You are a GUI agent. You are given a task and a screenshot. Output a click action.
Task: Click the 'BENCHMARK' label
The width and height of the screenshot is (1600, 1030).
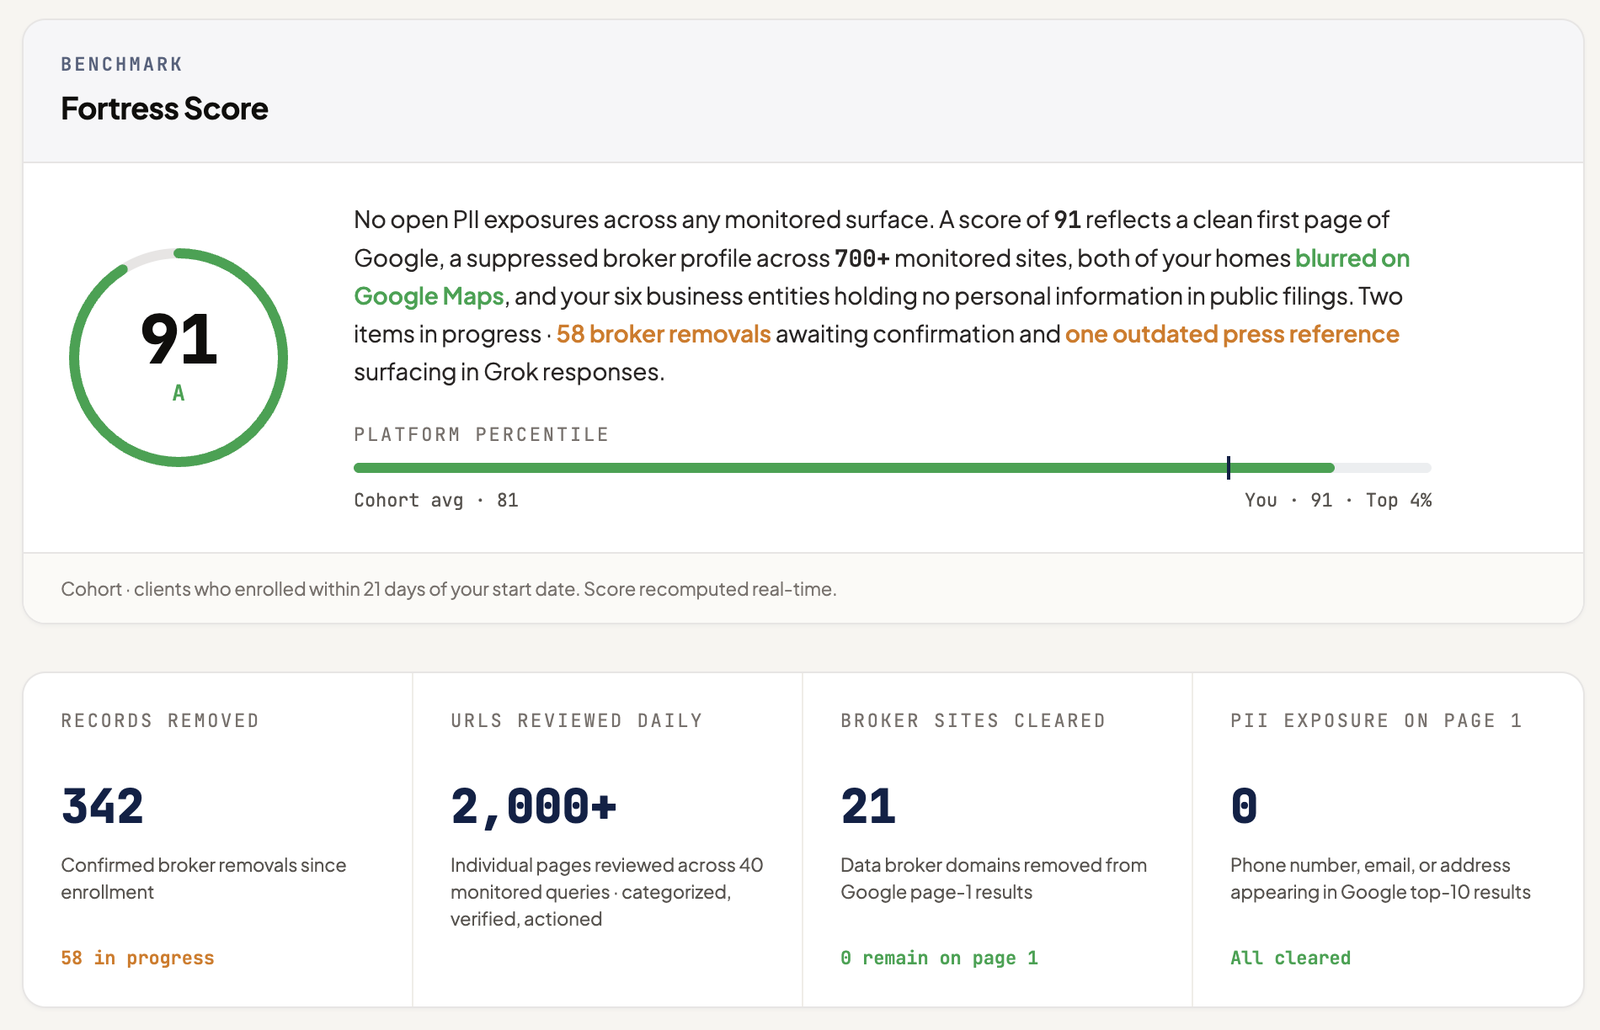pyautogui.click(x=122, y=64)
